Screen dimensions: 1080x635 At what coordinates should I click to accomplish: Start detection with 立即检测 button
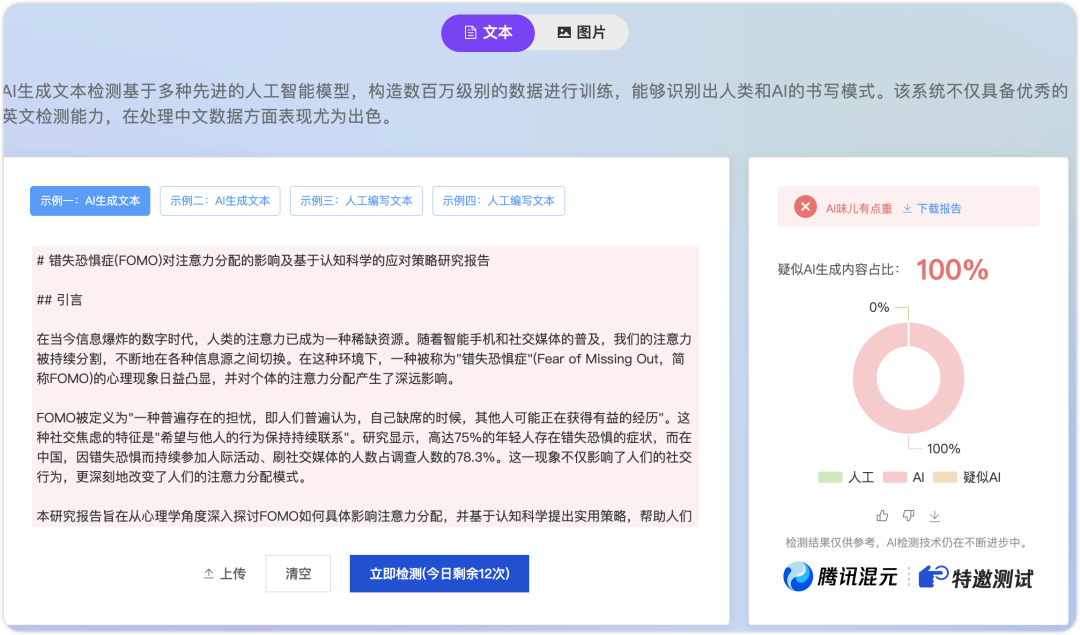[439, 574]
